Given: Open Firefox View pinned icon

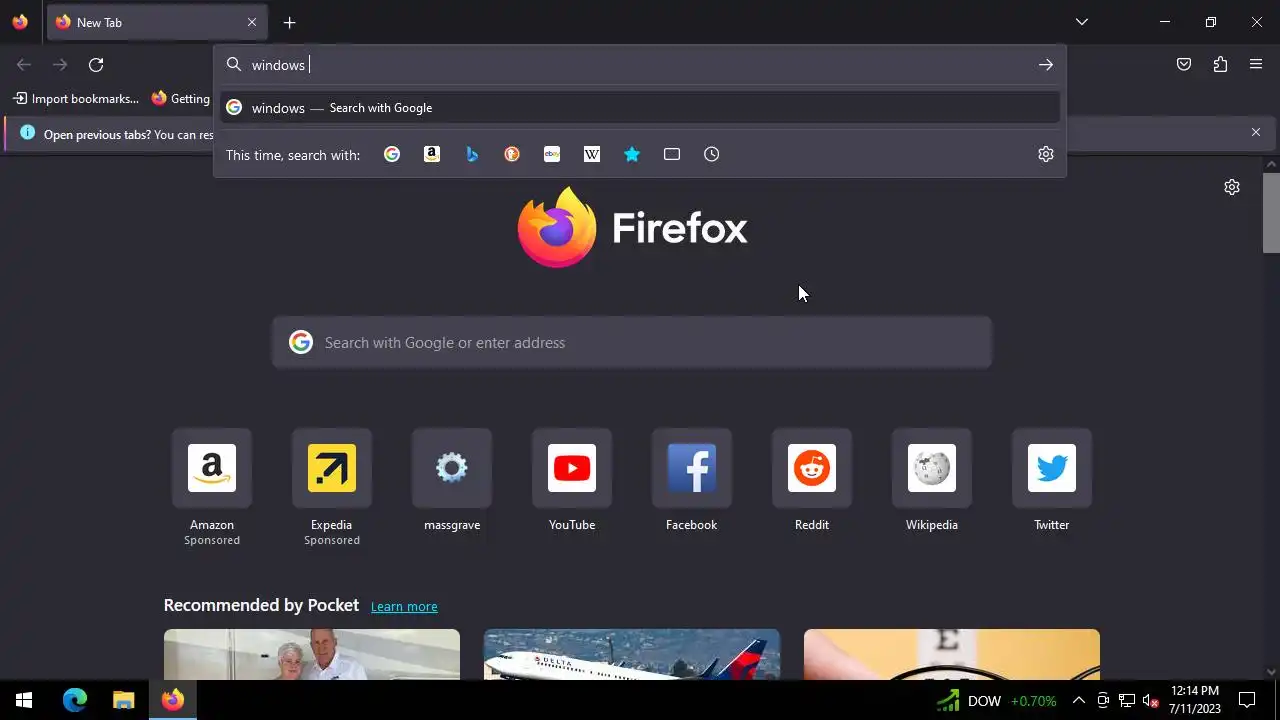Looking at the screenshot, I should (x=20, y=22).
